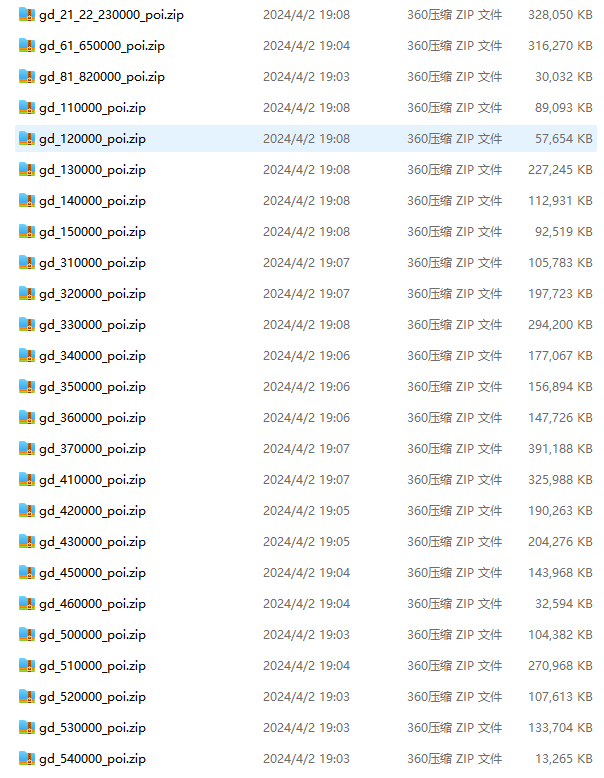604x778 pixels.
Task: Select file name gd_320000_poi.zip
Action: (93, 294)
